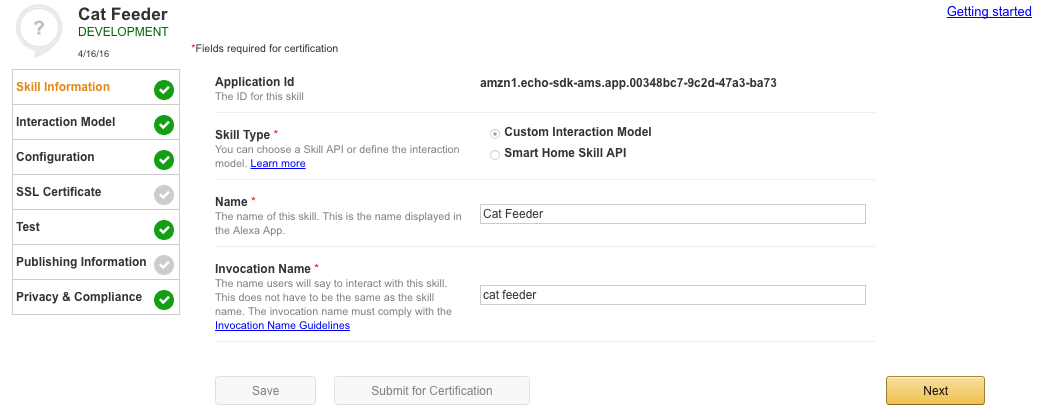Open the Skill Information tab
Image resolution: width=1062 pixels, height=411 pixels.
(63, 87)
